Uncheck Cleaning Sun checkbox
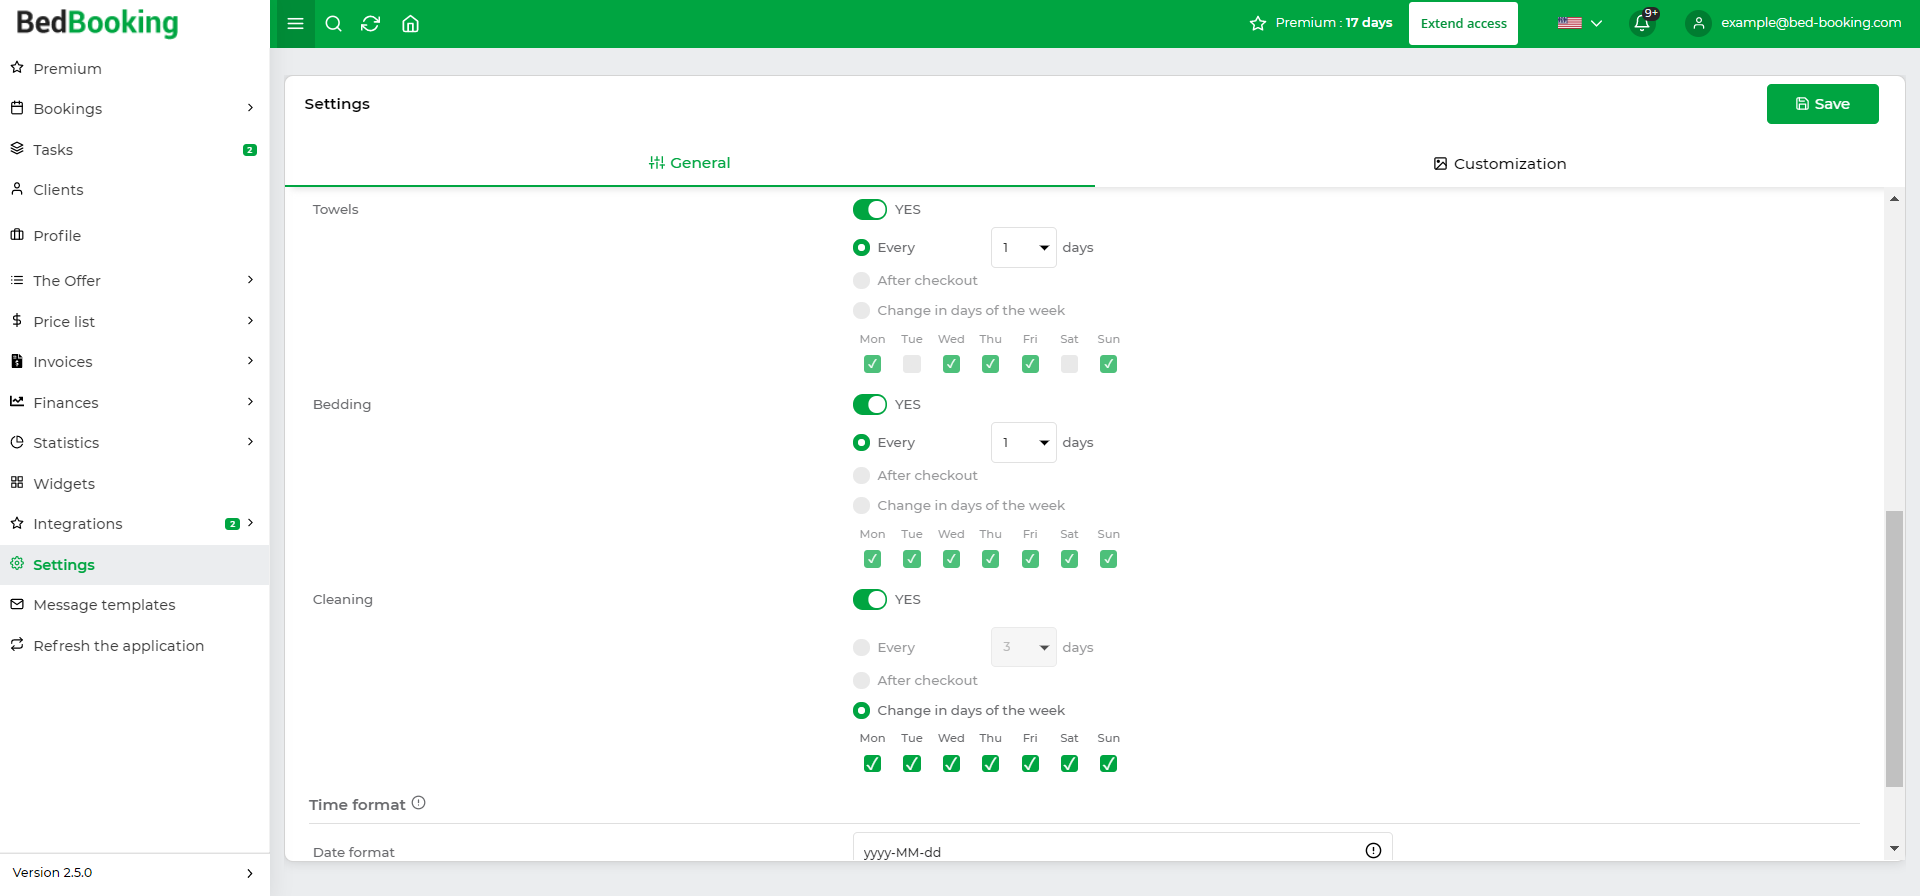Viewport: 1920px width, 896px height. point(1108,763)
